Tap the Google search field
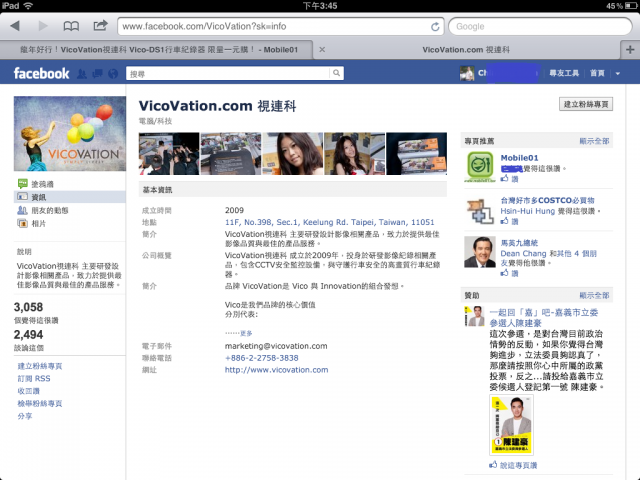Screen dimensions: 640x480 (540, 27)
